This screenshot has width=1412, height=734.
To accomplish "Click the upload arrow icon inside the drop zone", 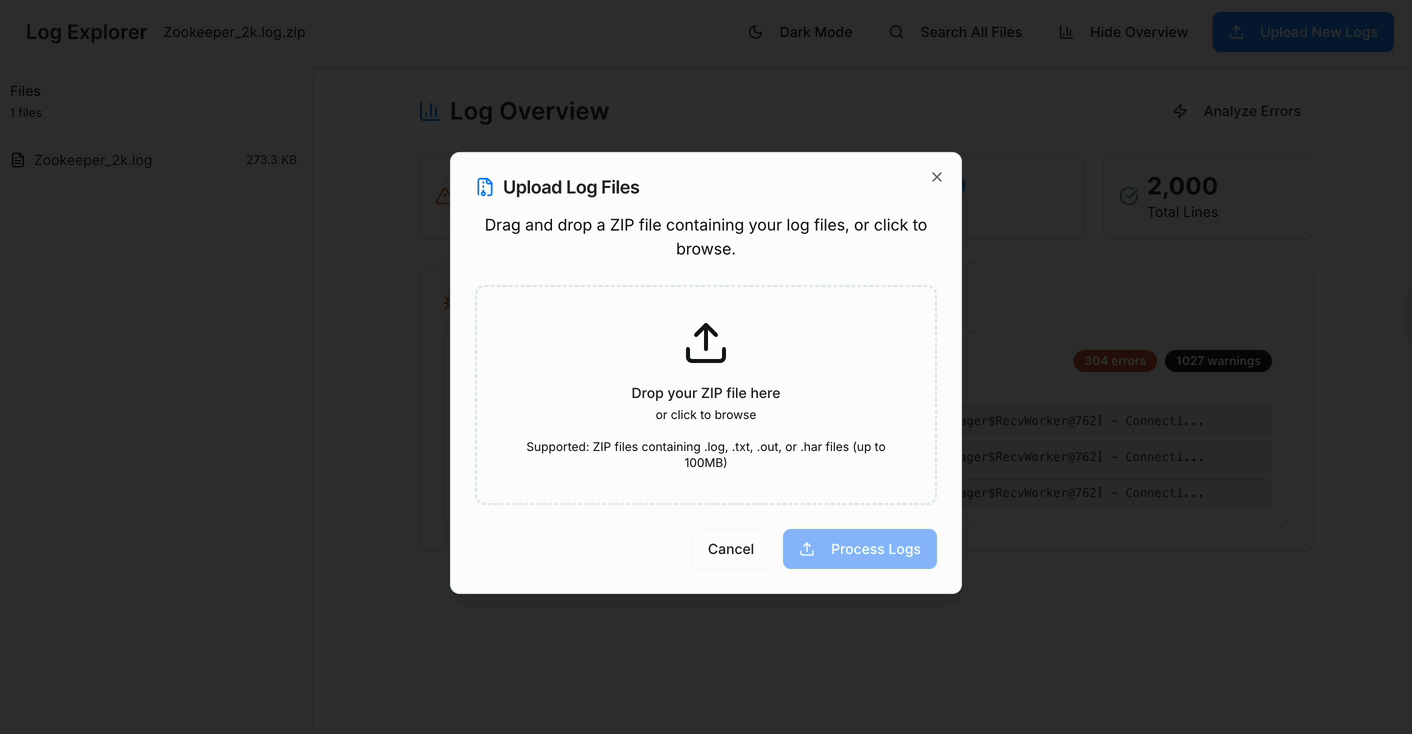I will [x=705, y=341].
